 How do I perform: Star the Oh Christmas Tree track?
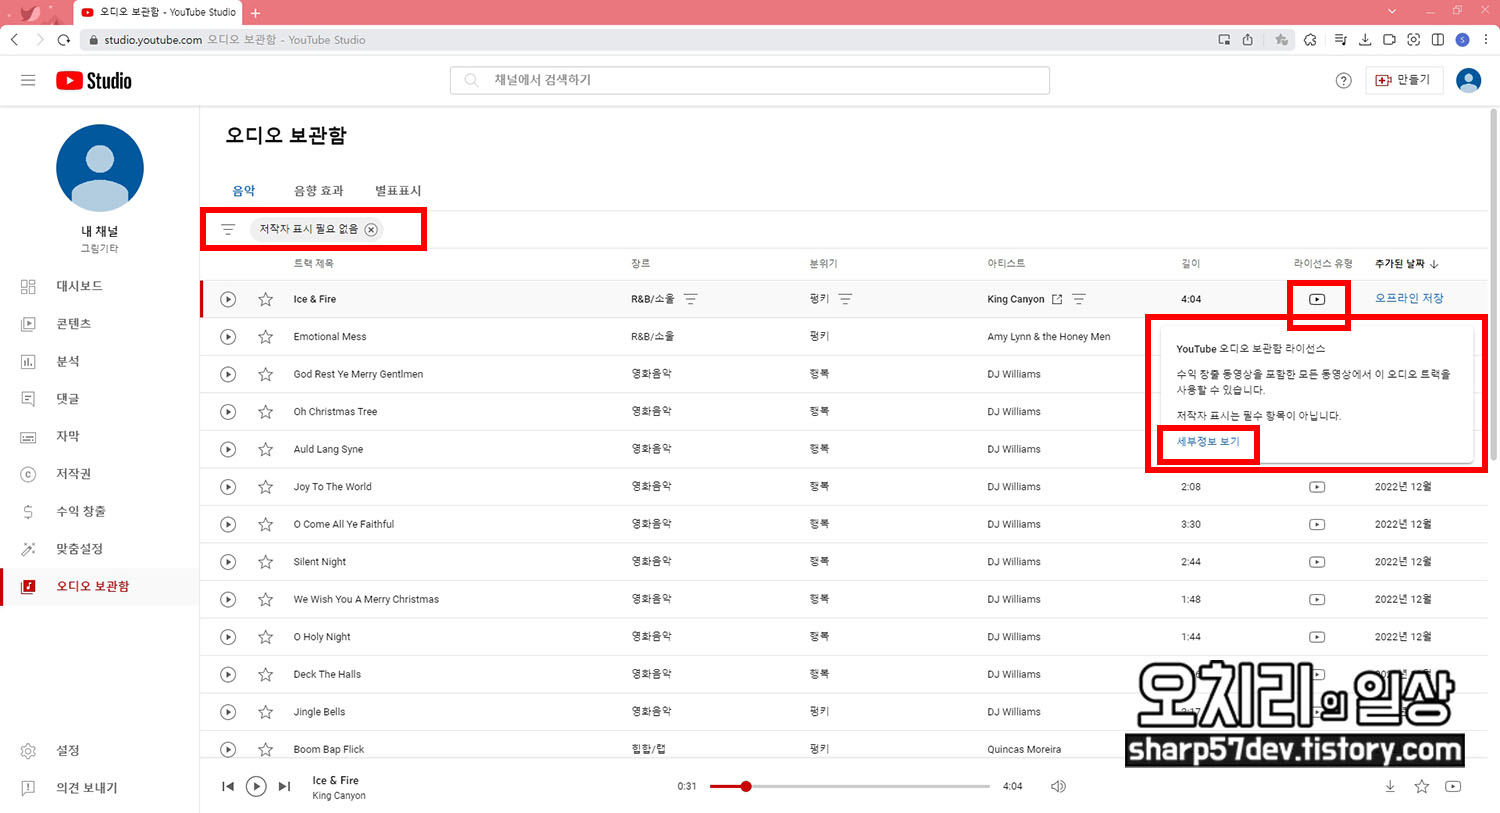click(x=265, y=412)
